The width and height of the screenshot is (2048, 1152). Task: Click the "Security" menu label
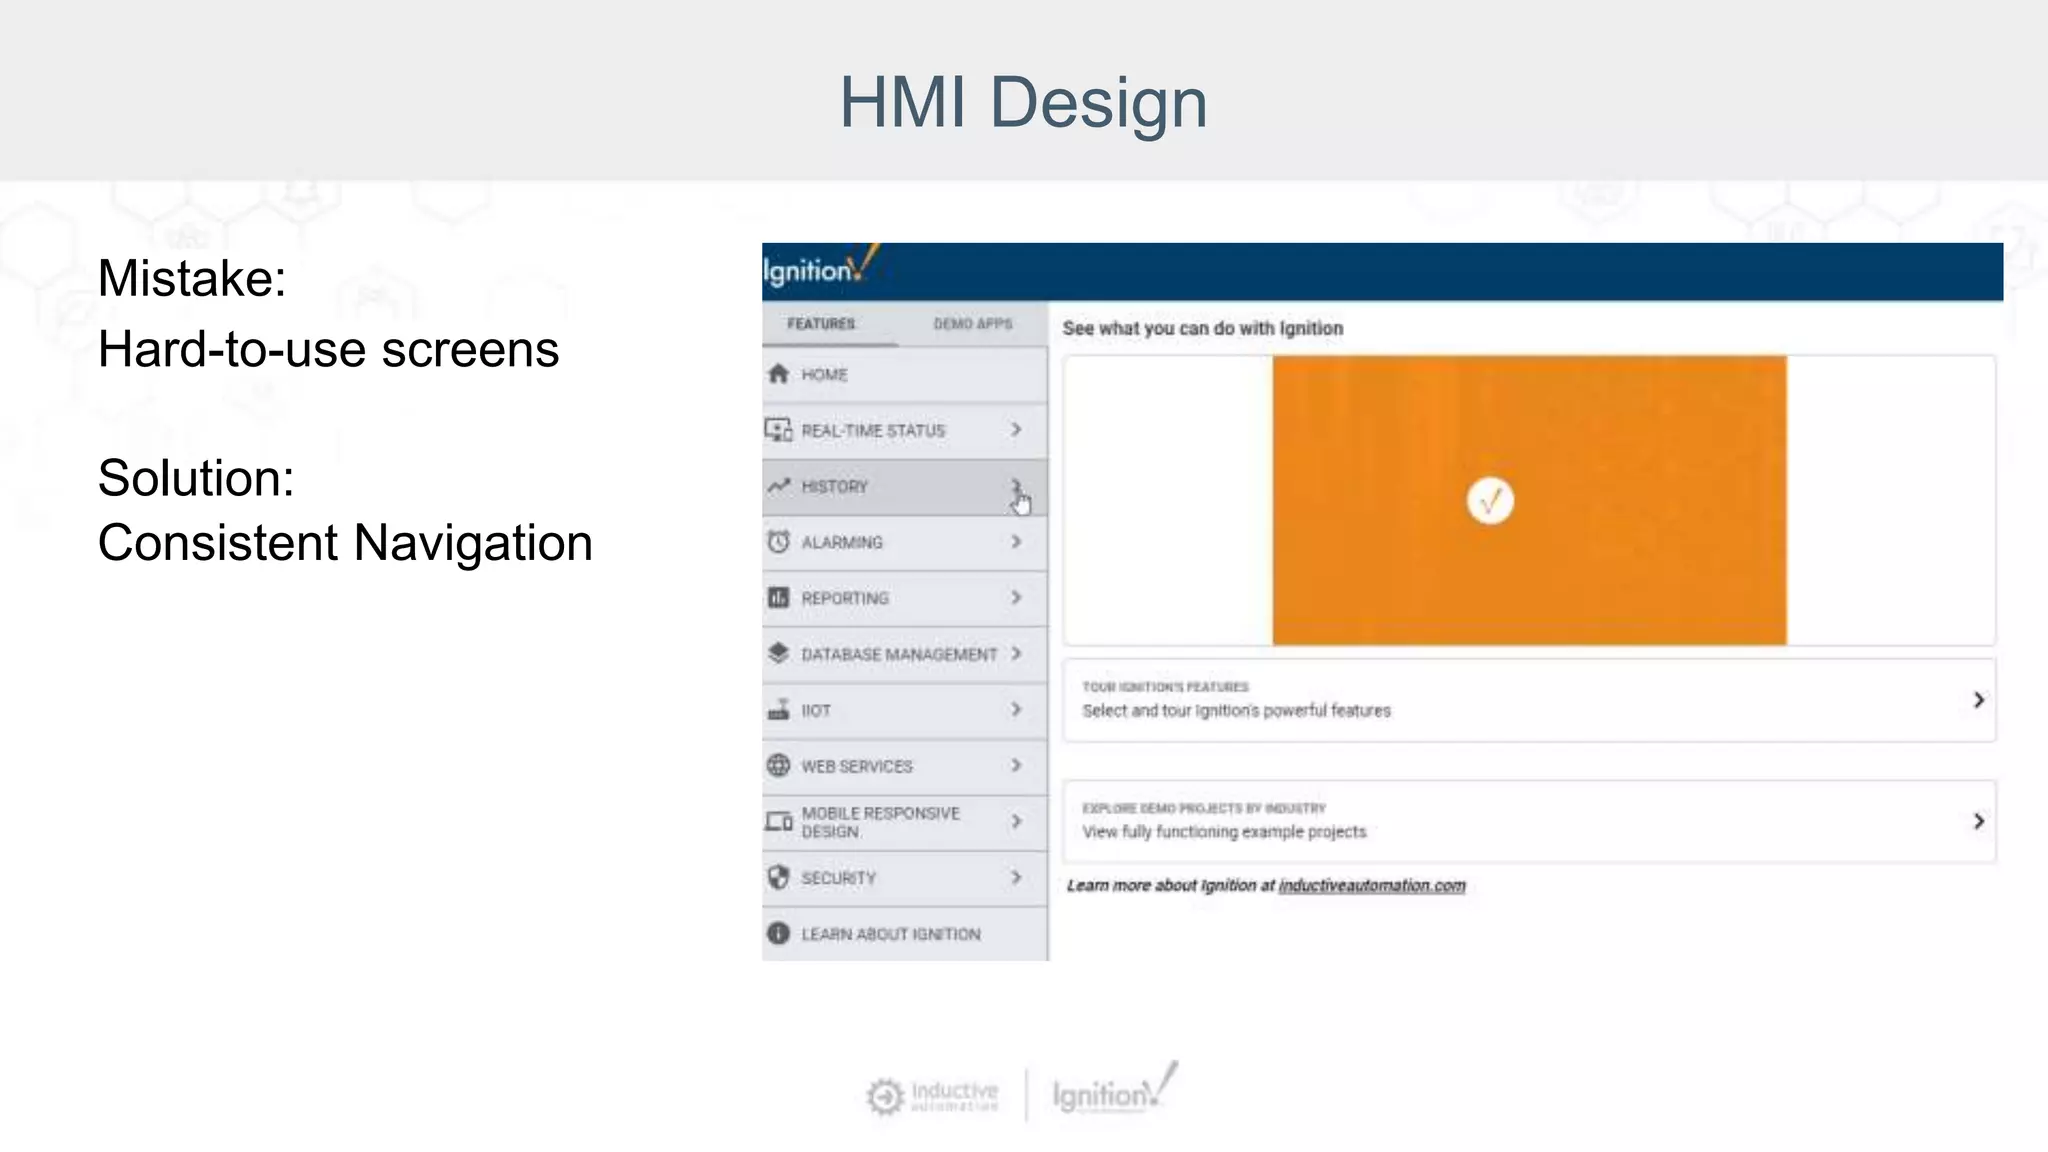pos(838,879)
